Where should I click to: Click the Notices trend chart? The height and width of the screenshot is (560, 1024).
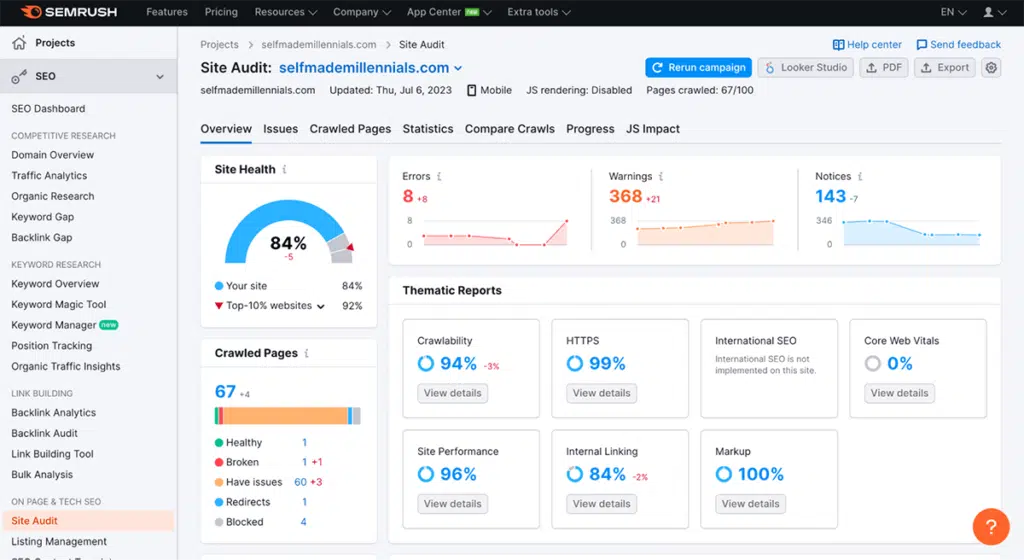pyautogui.click(x=912, y=232)
